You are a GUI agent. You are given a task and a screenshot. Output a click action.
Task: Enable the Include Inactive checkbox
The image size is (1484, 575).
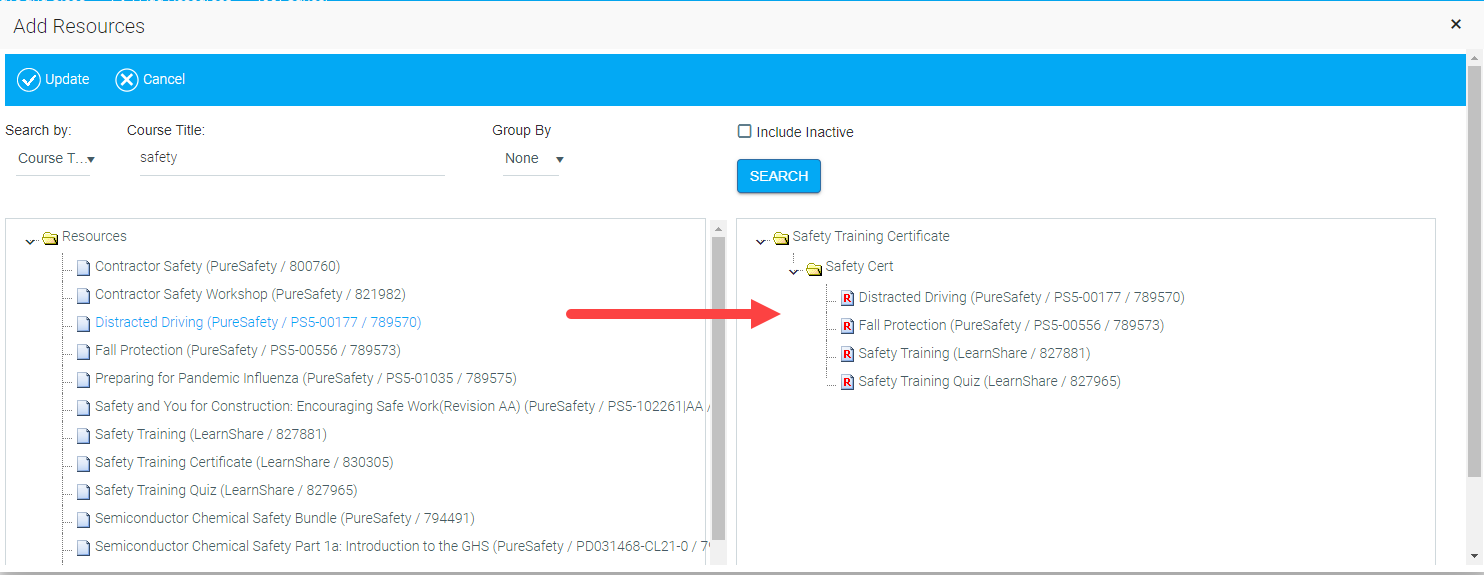[x=744, y=131]
